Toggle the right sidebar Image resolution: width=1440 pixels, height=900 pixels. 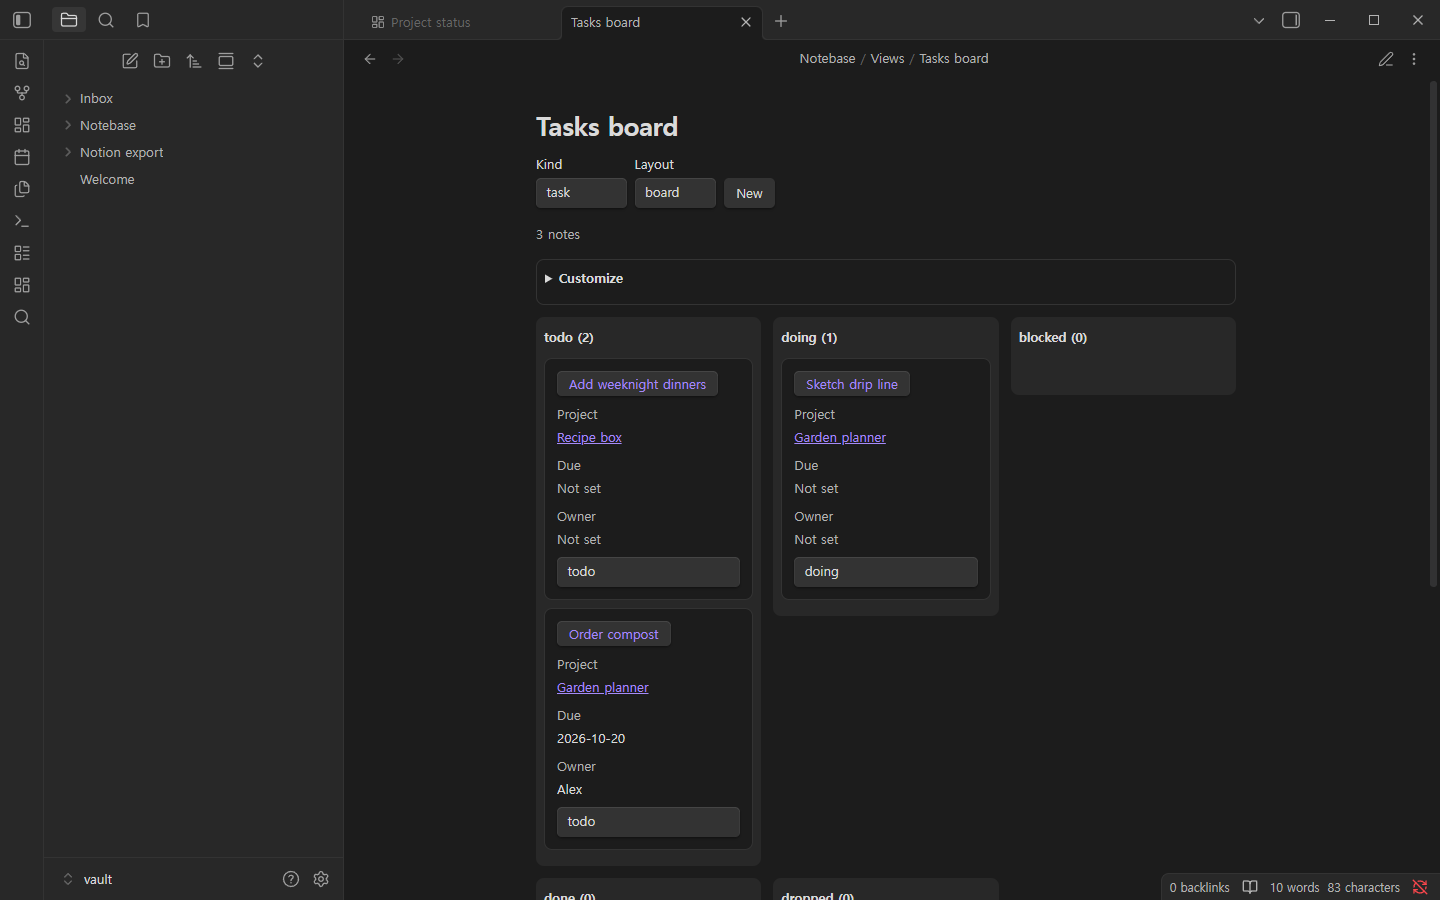coord(1291,20)
